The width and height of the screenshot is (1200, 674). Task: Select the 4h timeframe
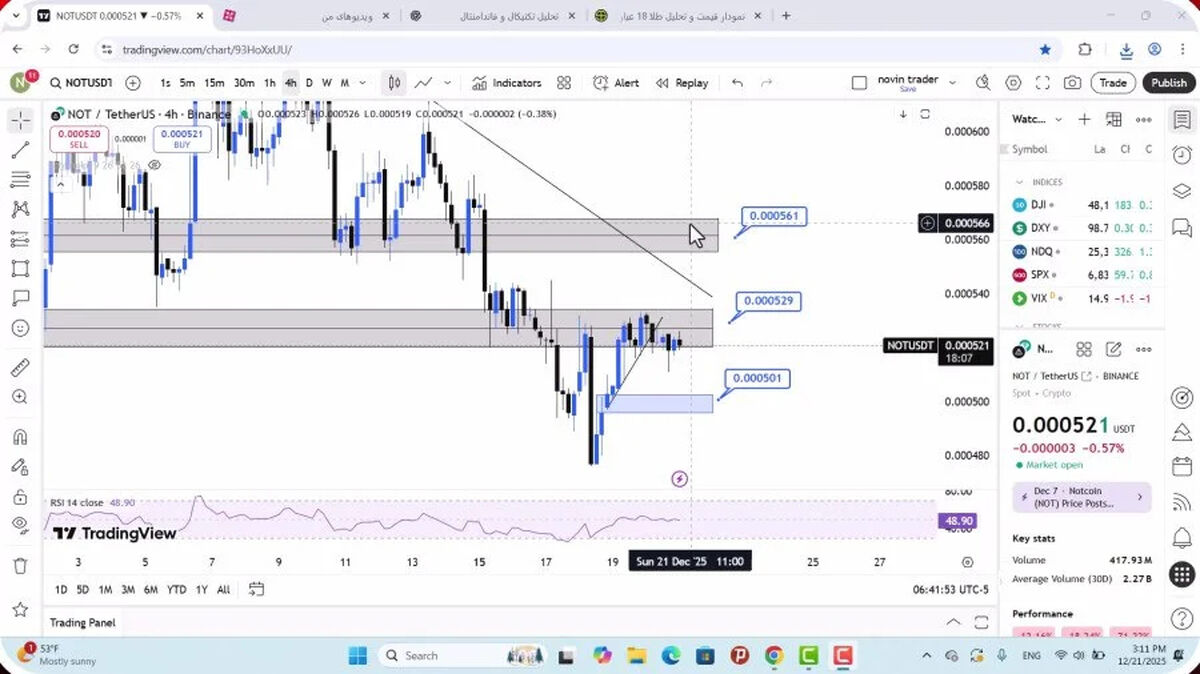click(290, 83)
